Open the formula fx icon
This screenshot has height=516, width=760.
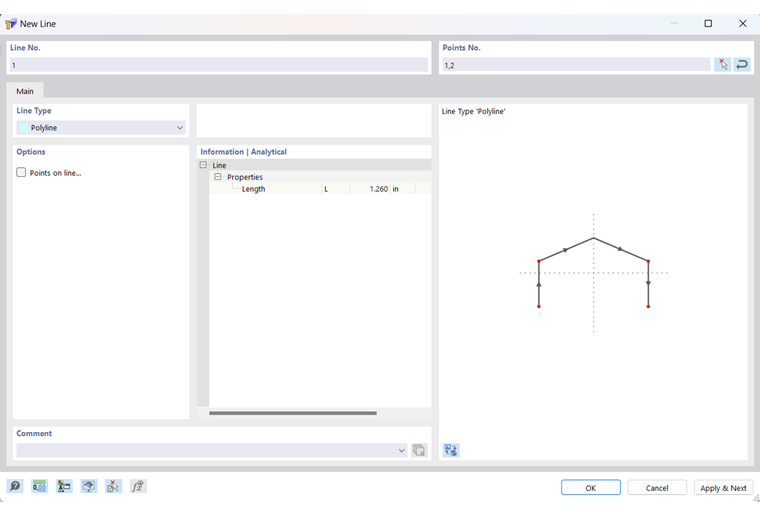pyautogui.click(x=138, y=486)
